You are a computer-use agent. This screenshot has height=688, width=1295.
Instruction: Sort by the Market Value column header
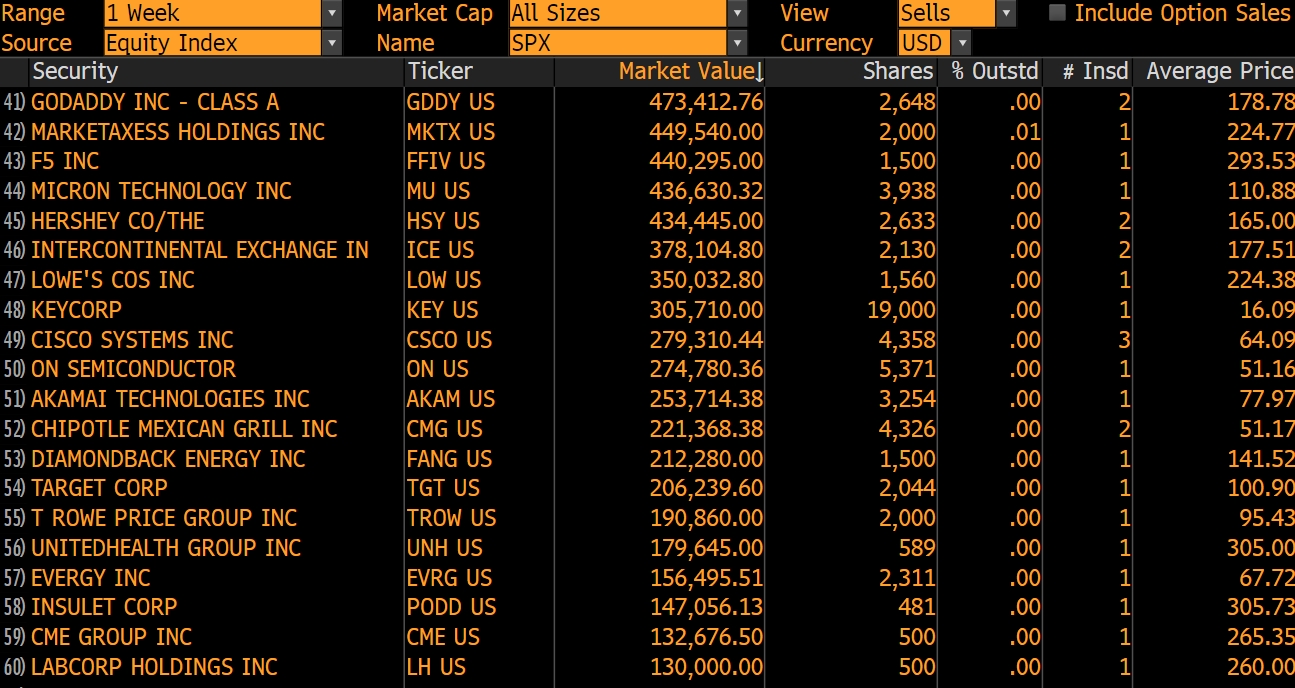(x=690, y=72)
